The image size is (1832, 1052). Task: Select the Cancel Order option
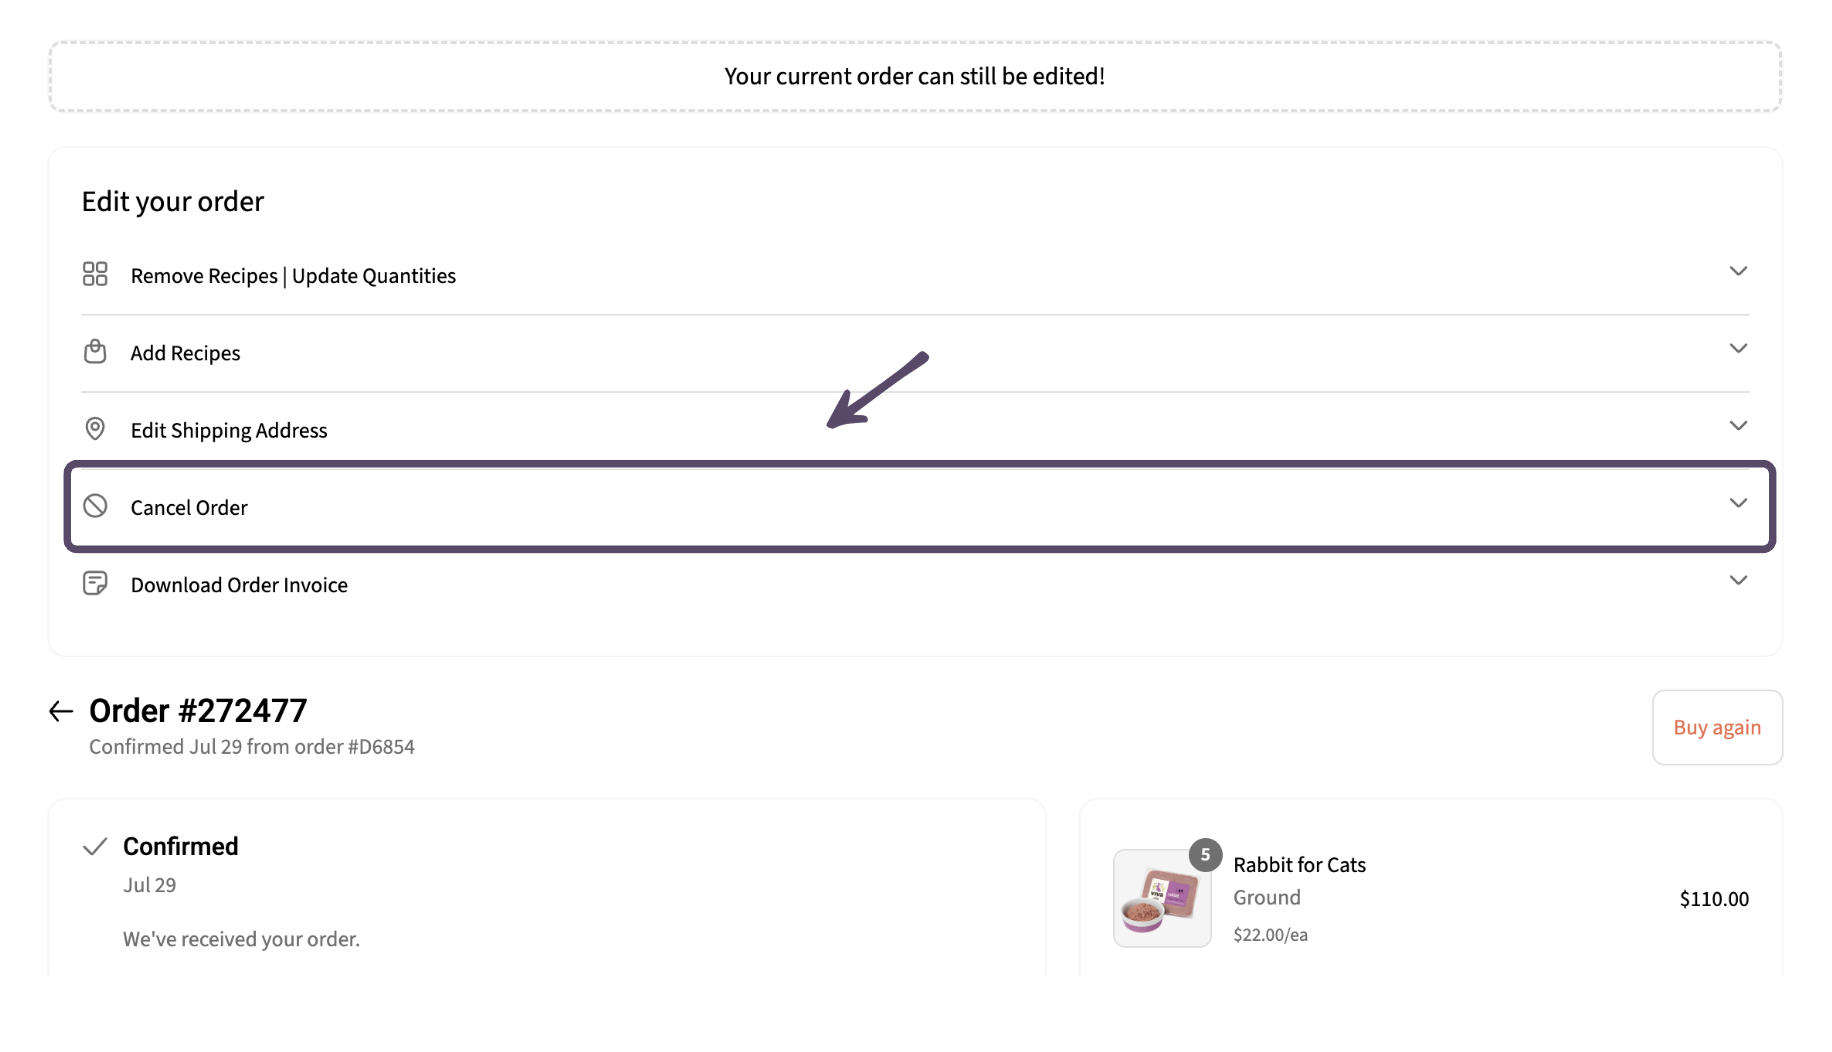(915, 507)
